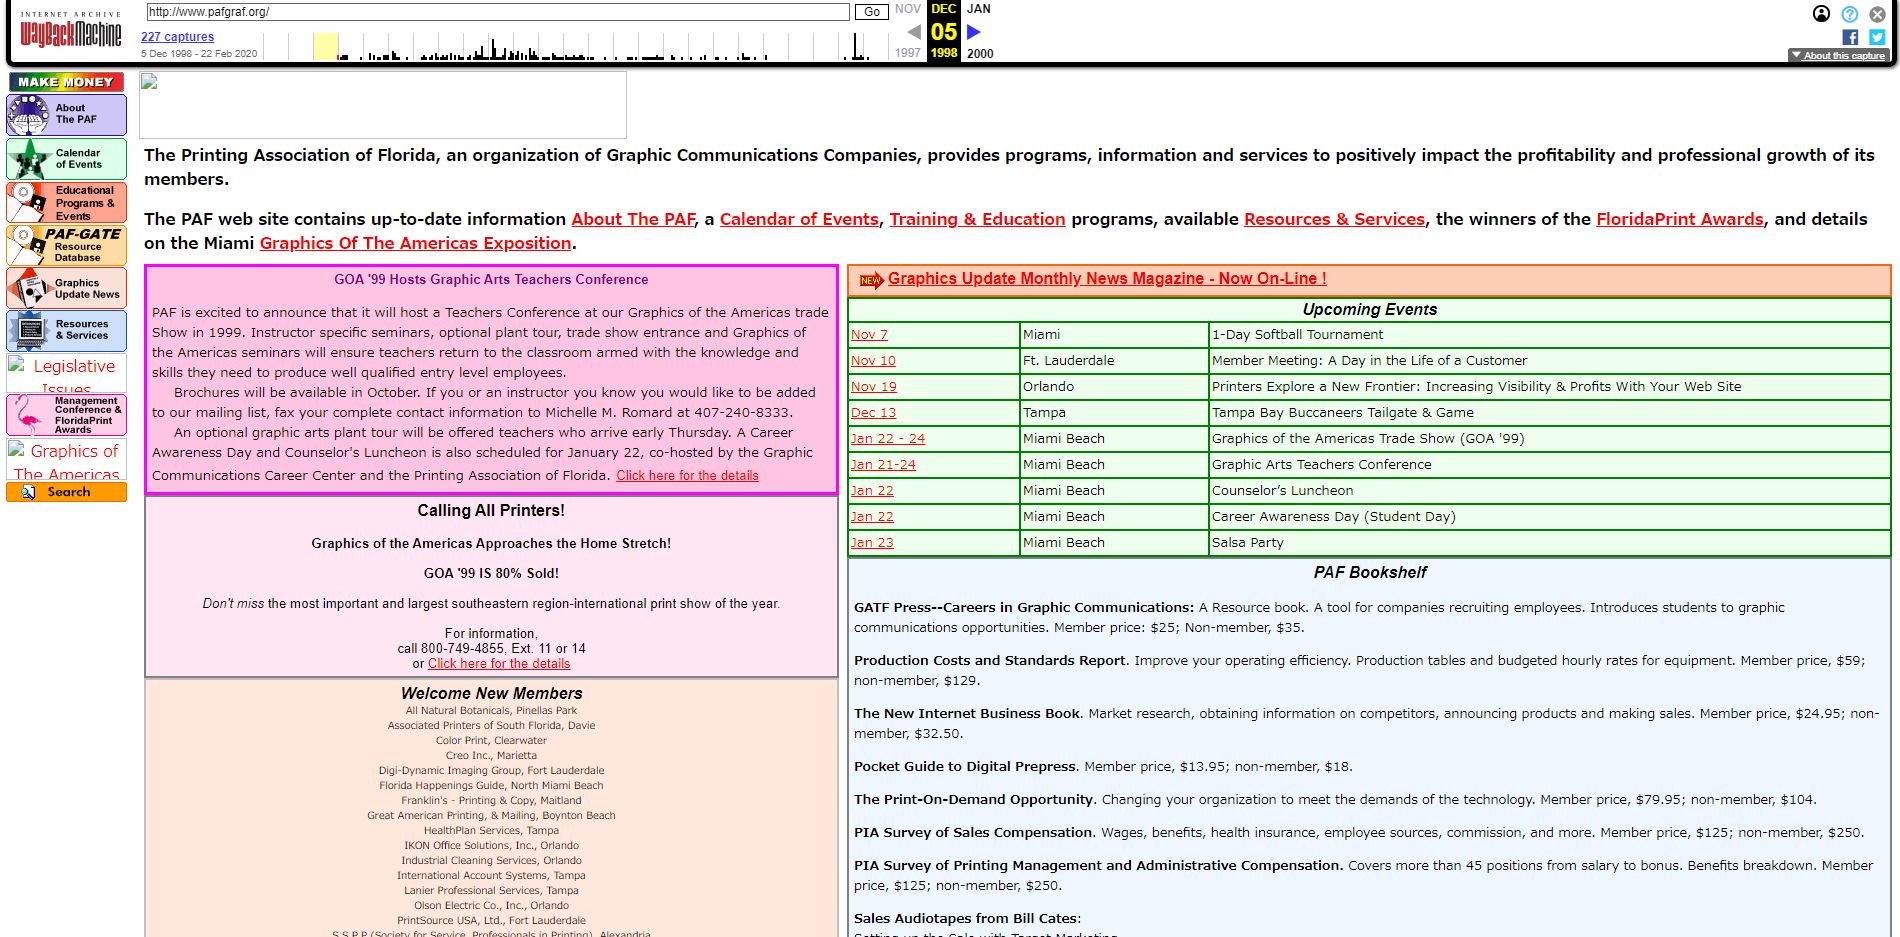The height and width of the screenshot is (937, 1900).
Task: Open Graphics Update Monthly News Magazine link
Action: tap(1106, 279)
